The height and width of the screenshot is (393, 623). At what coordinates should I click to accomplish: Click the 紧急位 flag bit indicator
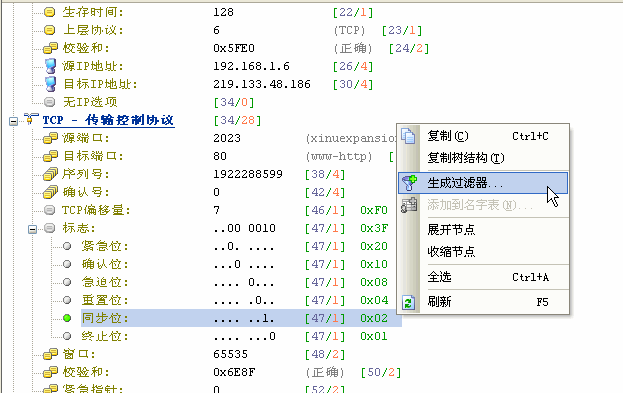tap(67, 246)
